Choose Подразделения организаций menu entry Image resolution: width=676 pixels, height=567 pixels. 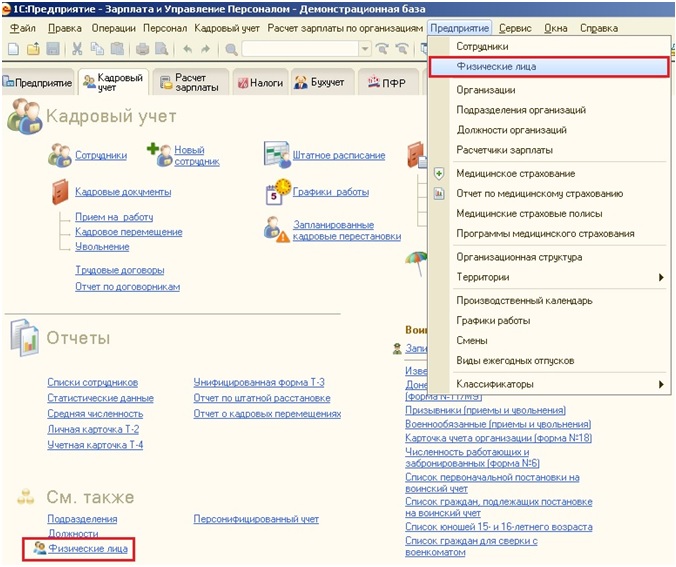pyautogui.click(x=521, y=110)
